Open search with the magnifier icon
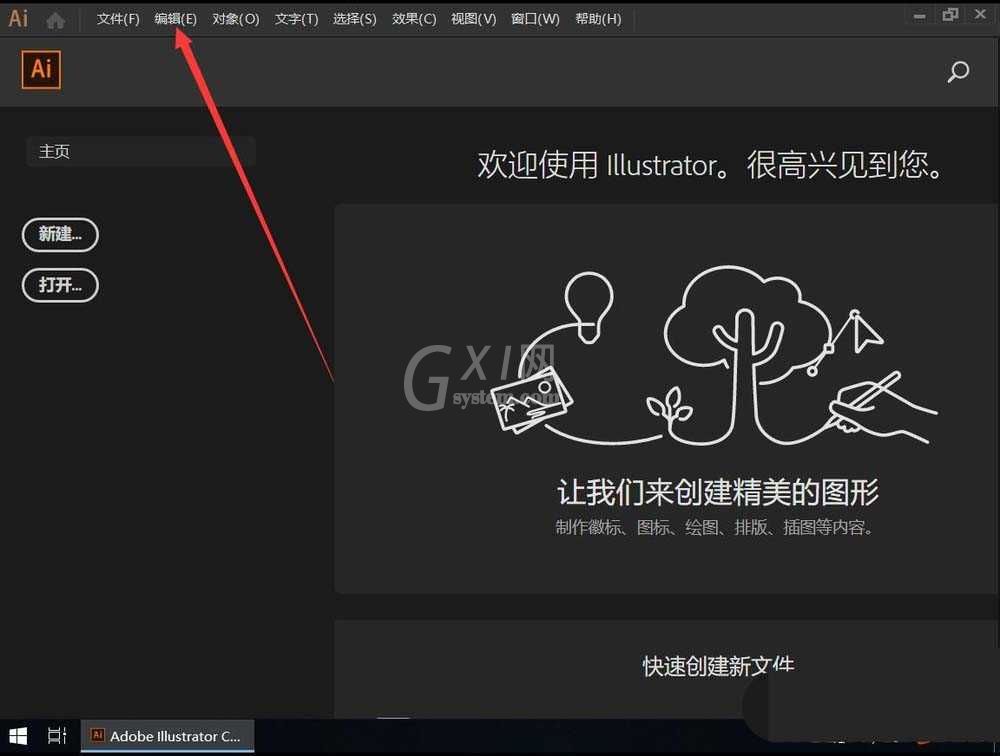 (x=957, y=71)
